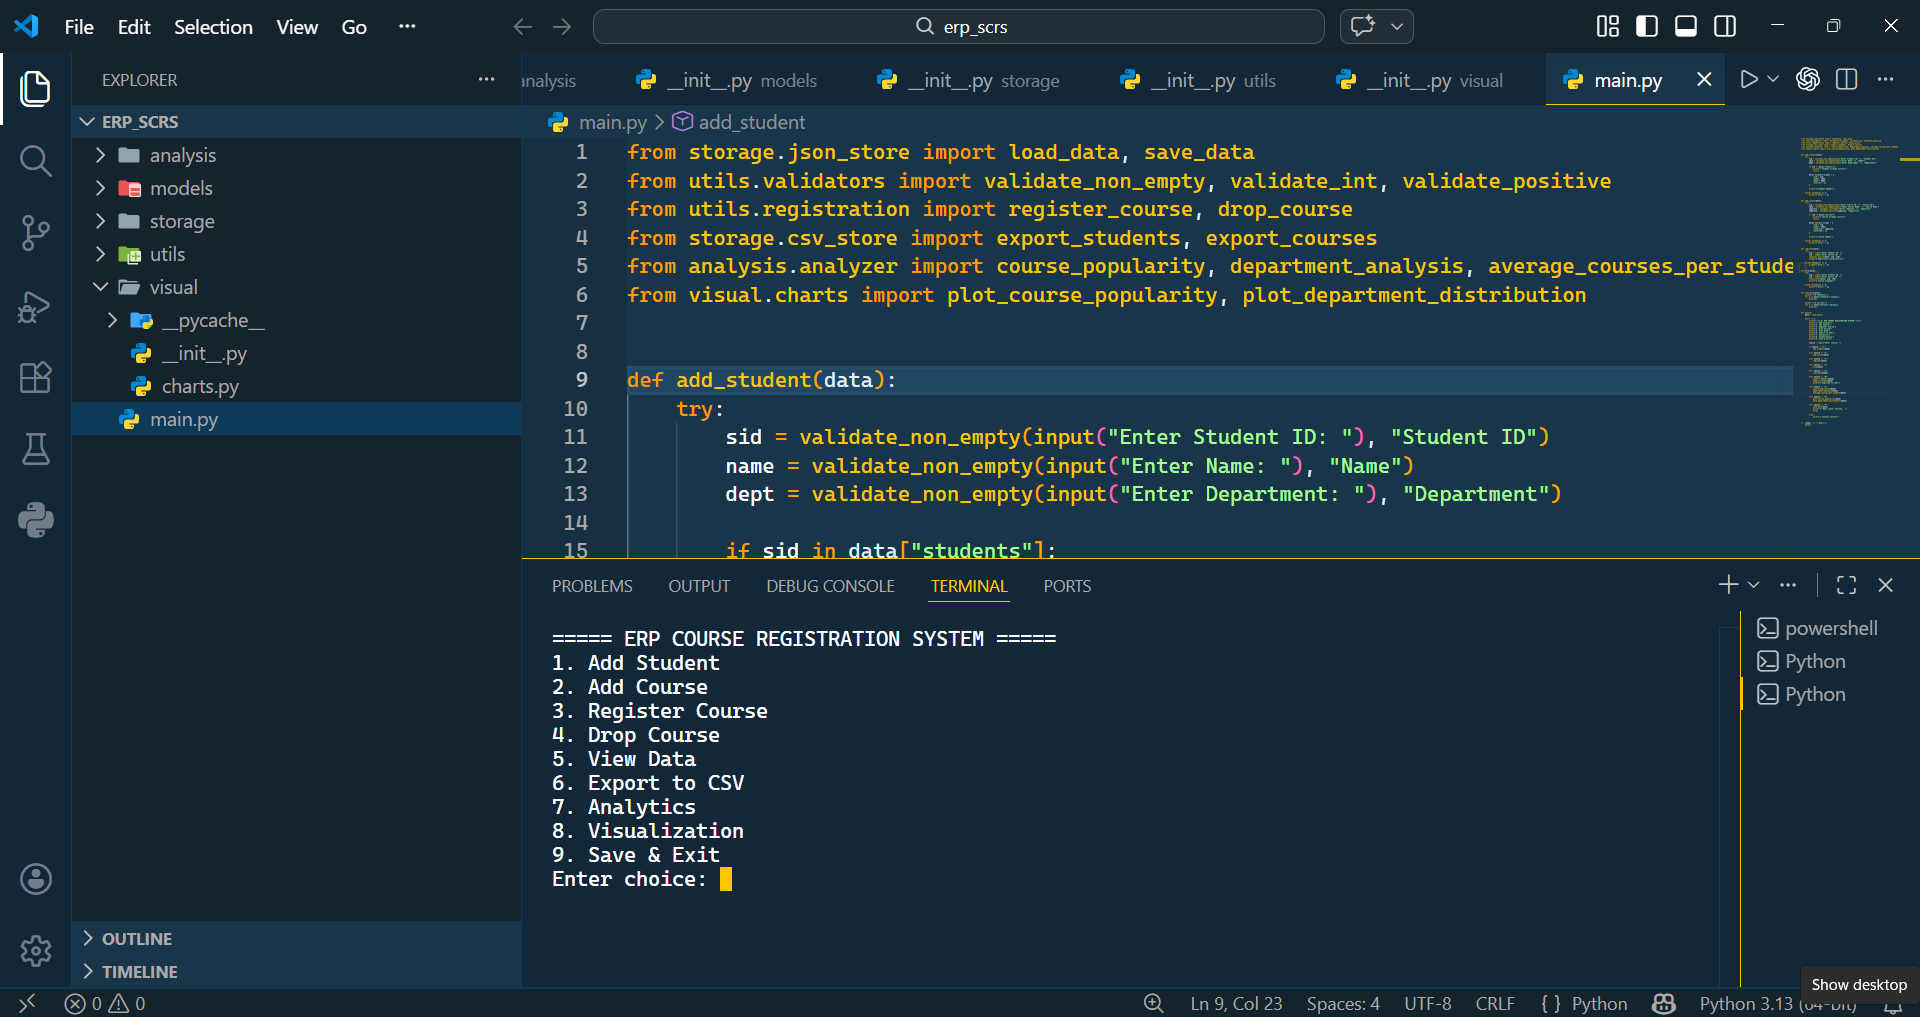Open Explorer views and more actions
Image resolution: width=1920 pixels, height=1017 pixels.
486,79
